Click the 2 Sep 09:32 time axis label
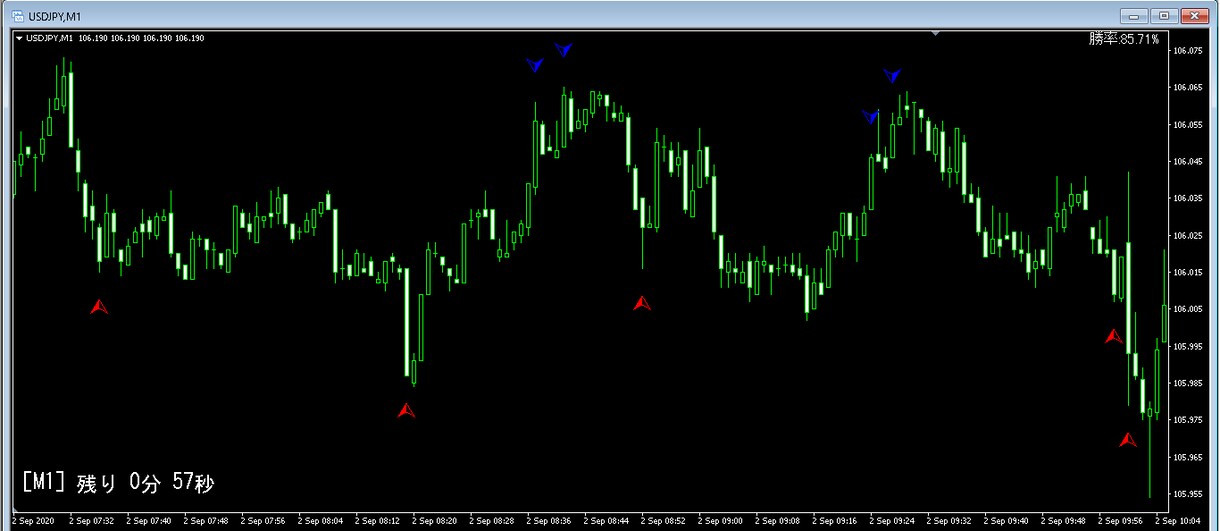Screen dimensions: 1220x531 (950, 521)
